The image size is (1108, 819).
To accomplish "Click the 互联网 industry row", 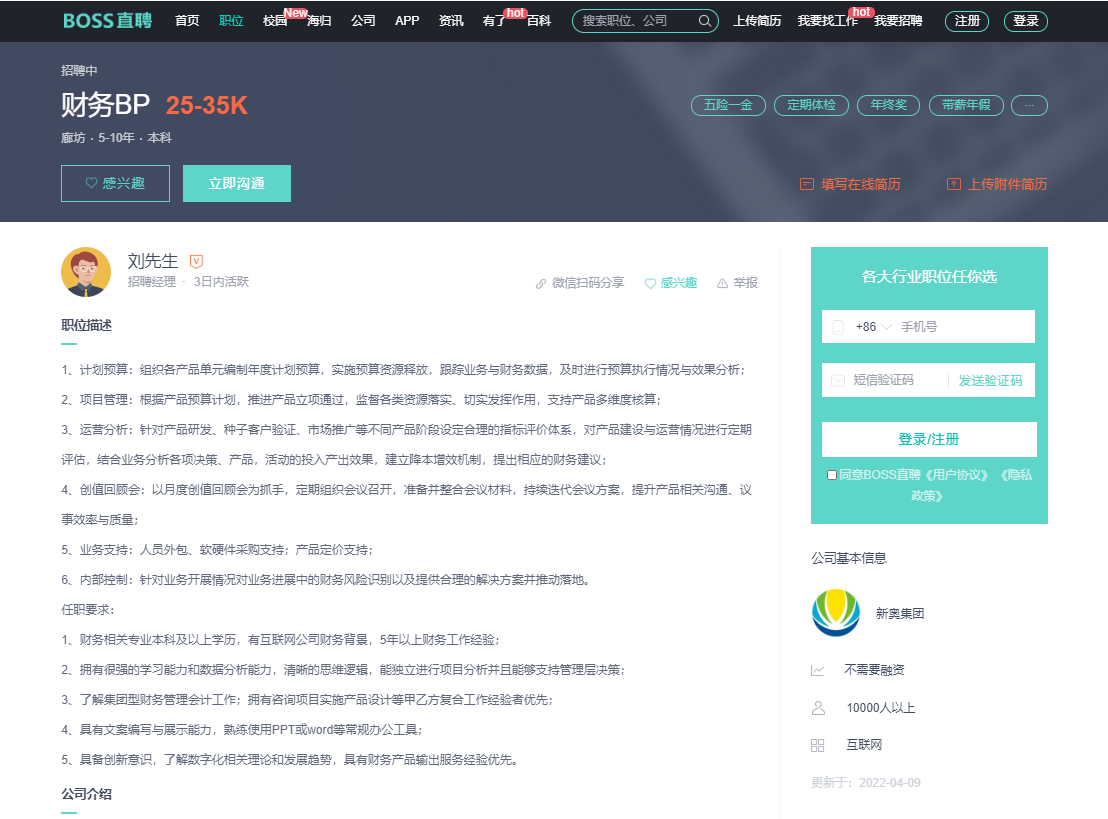I will pos(846,745).
